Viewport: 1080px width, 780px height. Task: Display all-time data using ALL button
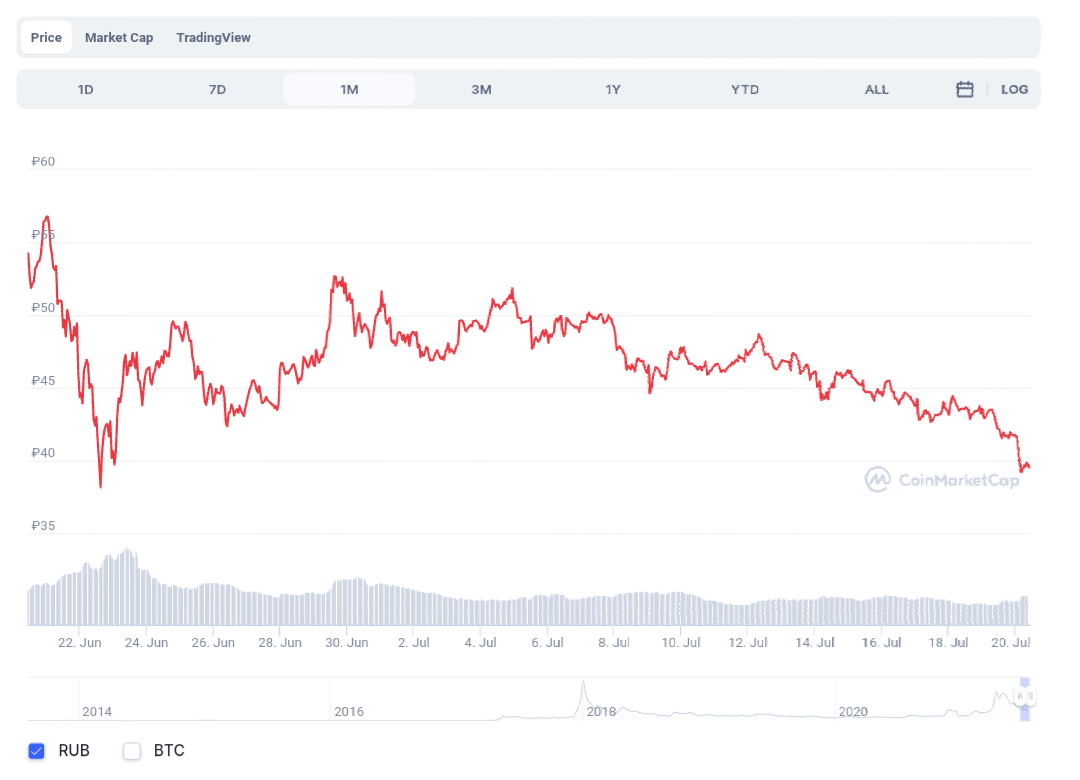pyautogui.click(x=876, y=89)
